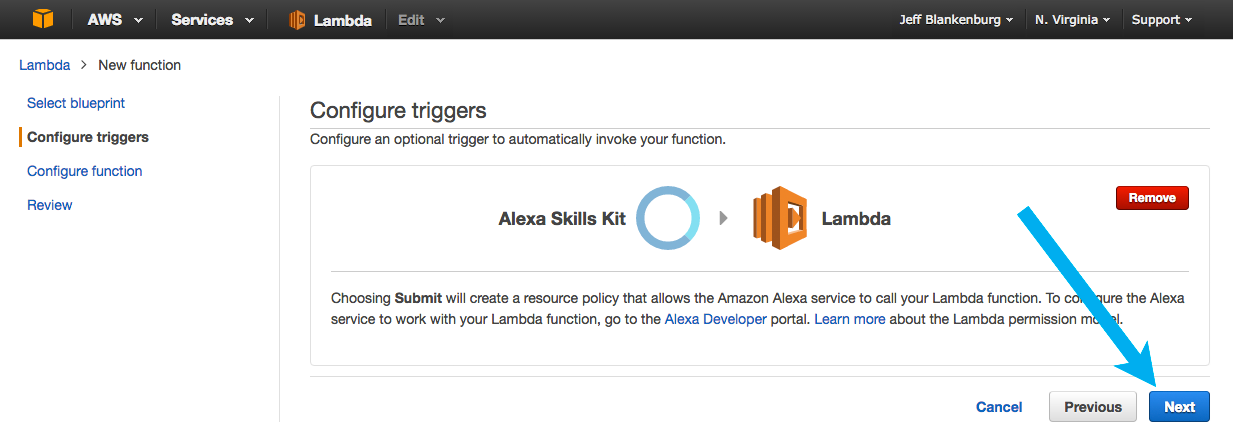Change the N. Virginia region
Viewport: 1233px width, 432px height.
1073,20
